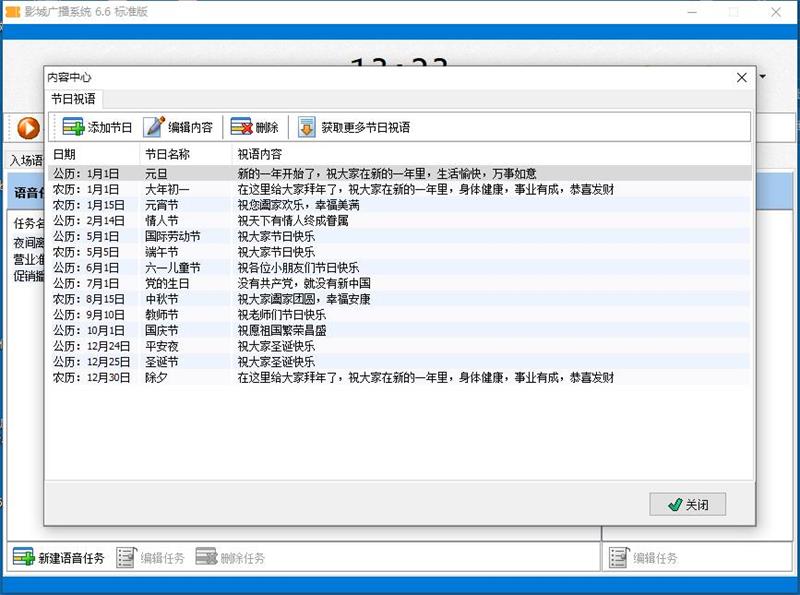Viewport: 800px width, 595px height.
Task: Close the 内容中心 dialog with X
Action: (741, 77)
